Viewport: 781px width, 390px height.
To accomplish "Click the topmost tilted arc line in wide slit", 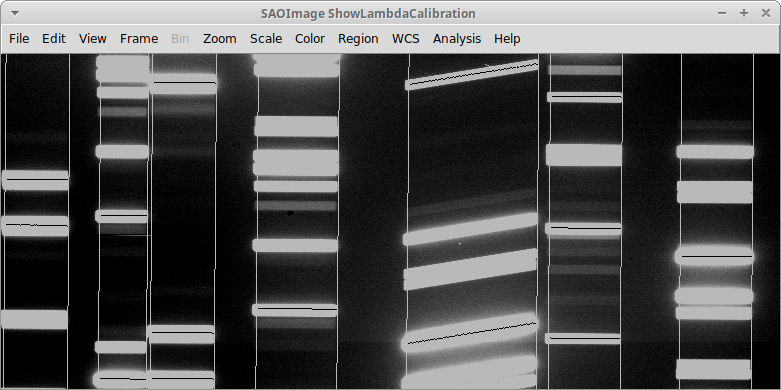I will (x=472, y=74).
